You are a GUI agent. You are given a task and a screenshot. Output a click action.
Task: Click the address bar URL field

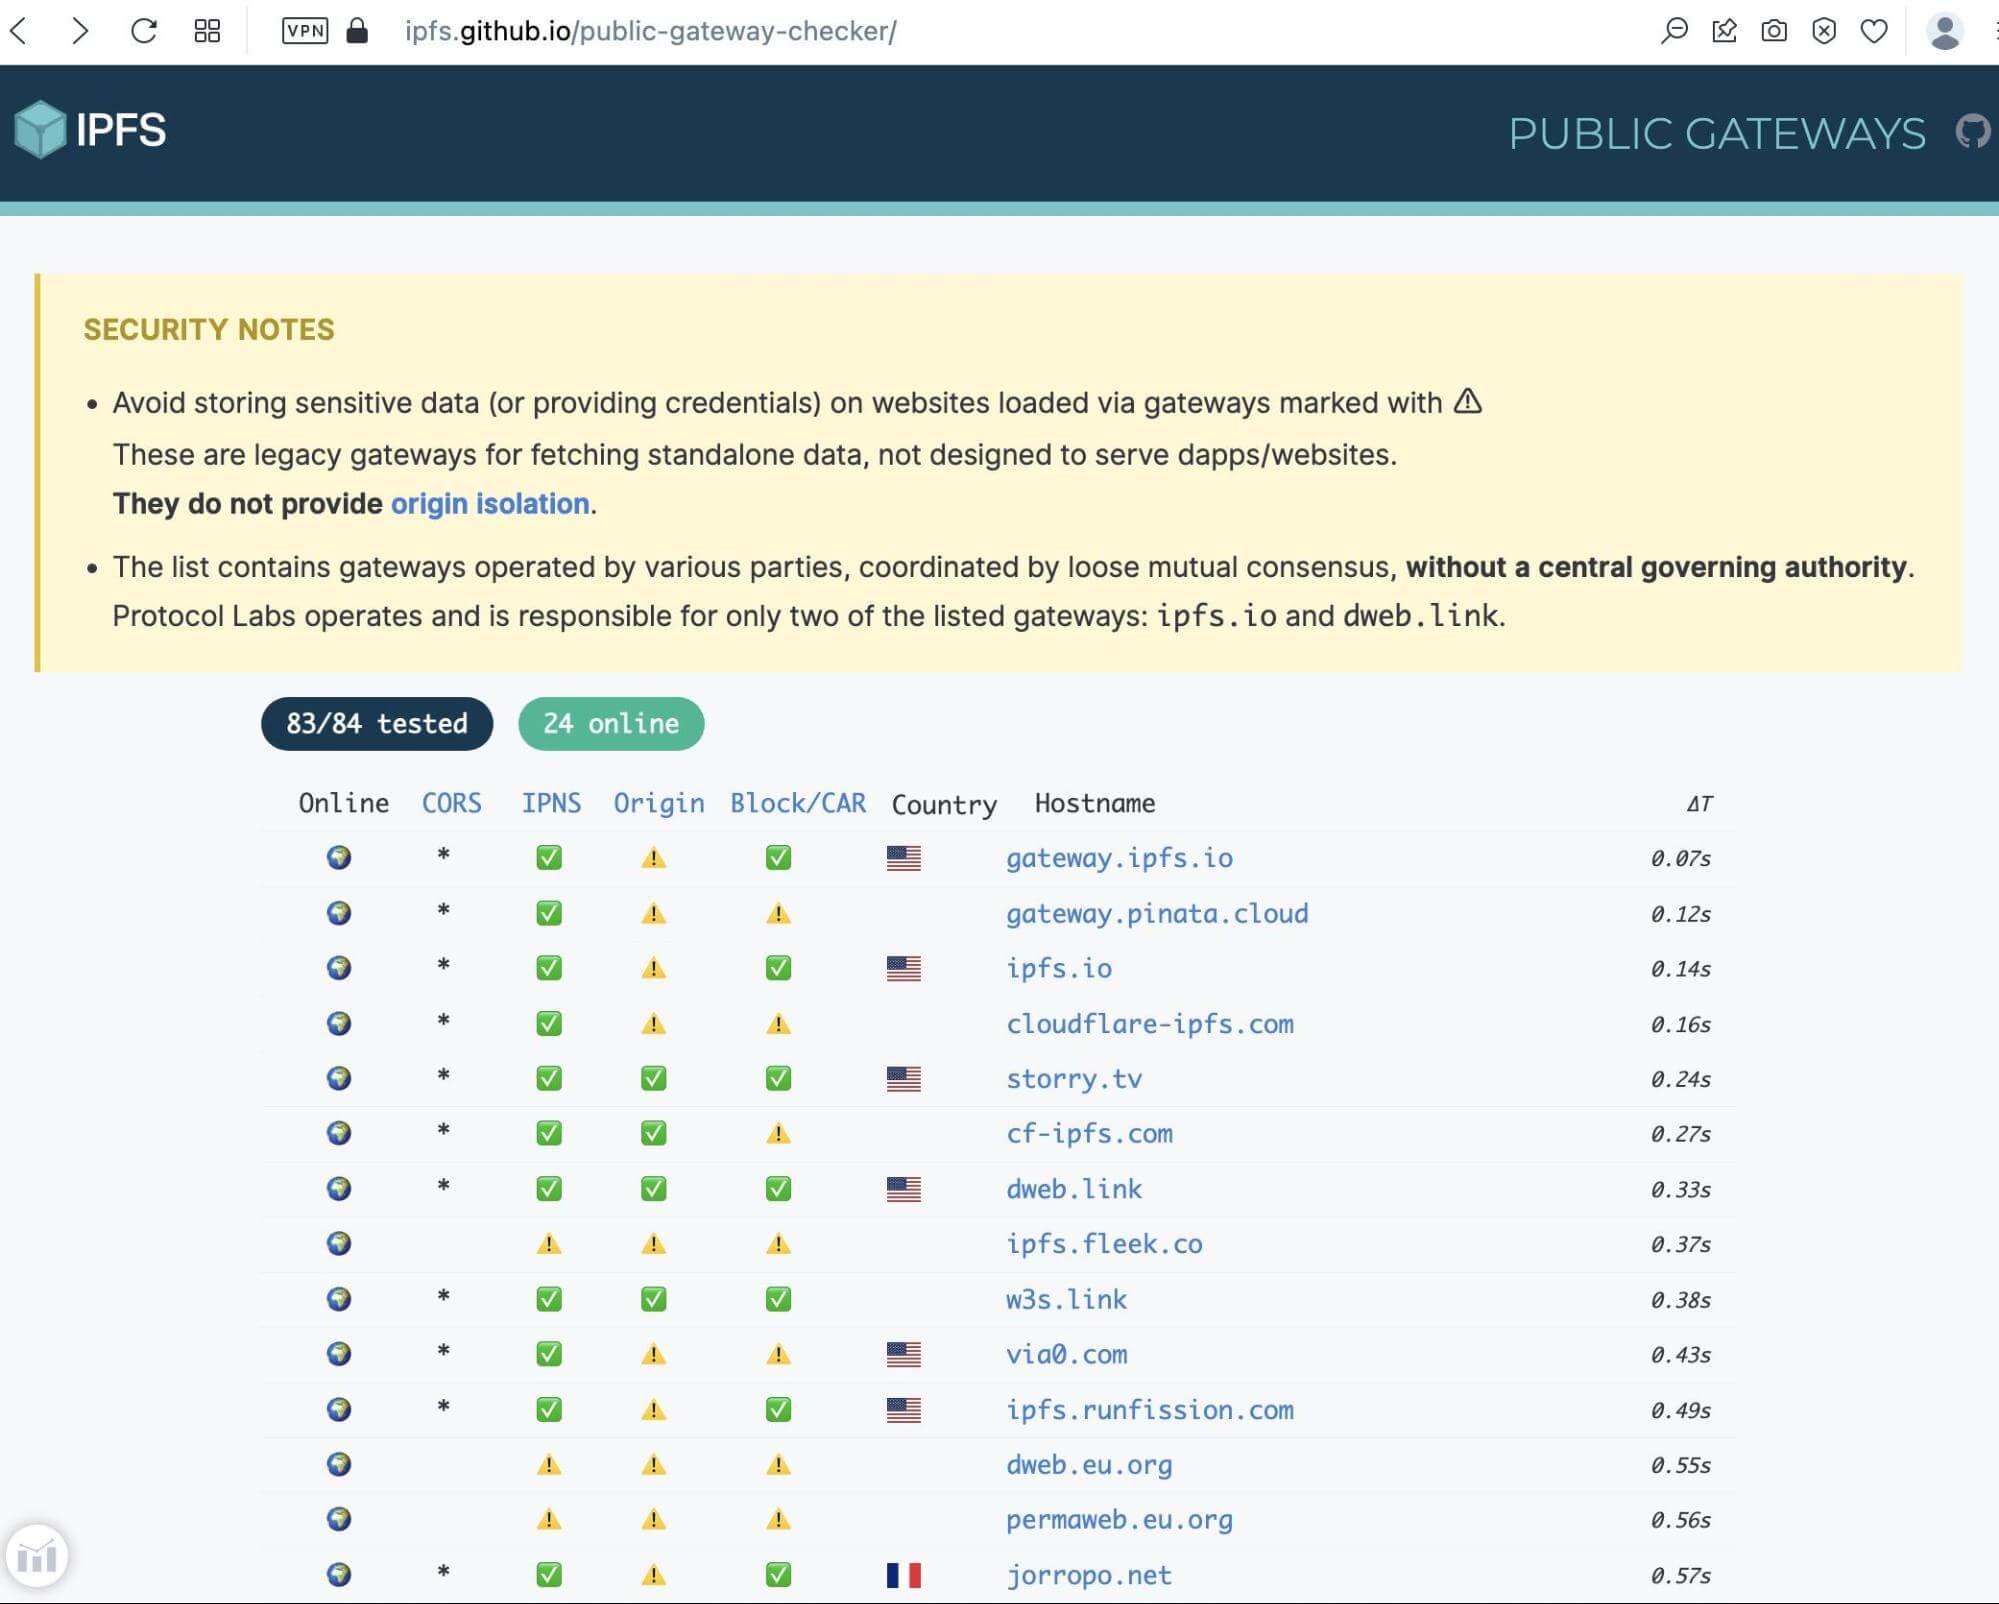click(650, 31)
